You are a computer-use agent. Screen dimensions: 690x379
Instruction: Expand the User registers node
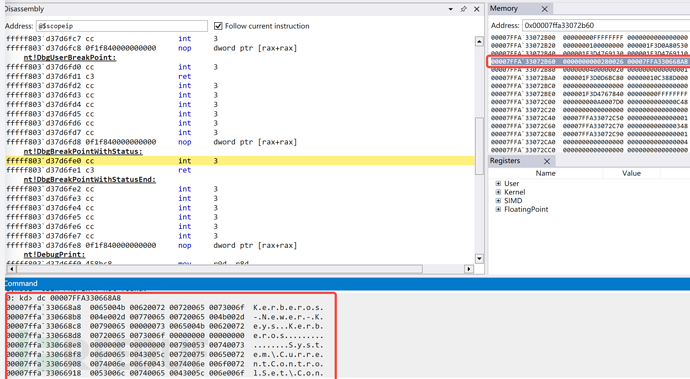pyautogui.click(x=498, y=184)
